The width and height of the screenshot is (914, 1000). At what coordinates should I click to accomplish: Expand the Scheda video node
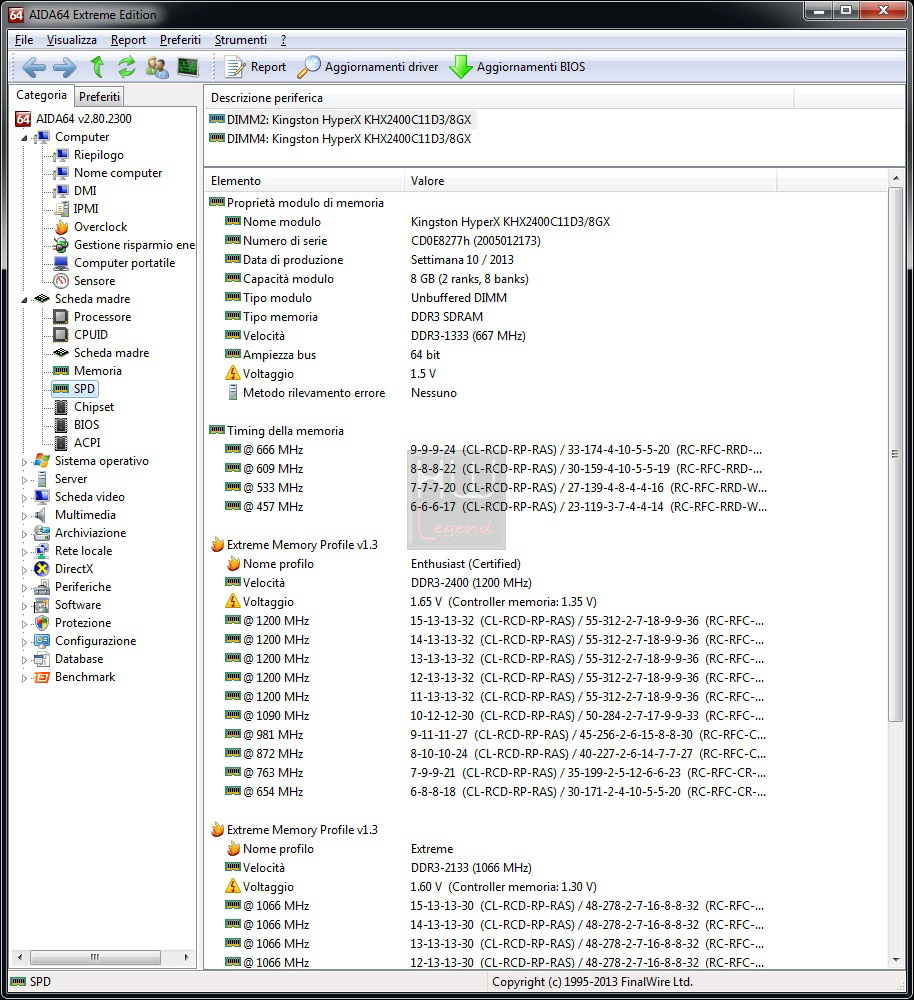click(x=24, y=497)
